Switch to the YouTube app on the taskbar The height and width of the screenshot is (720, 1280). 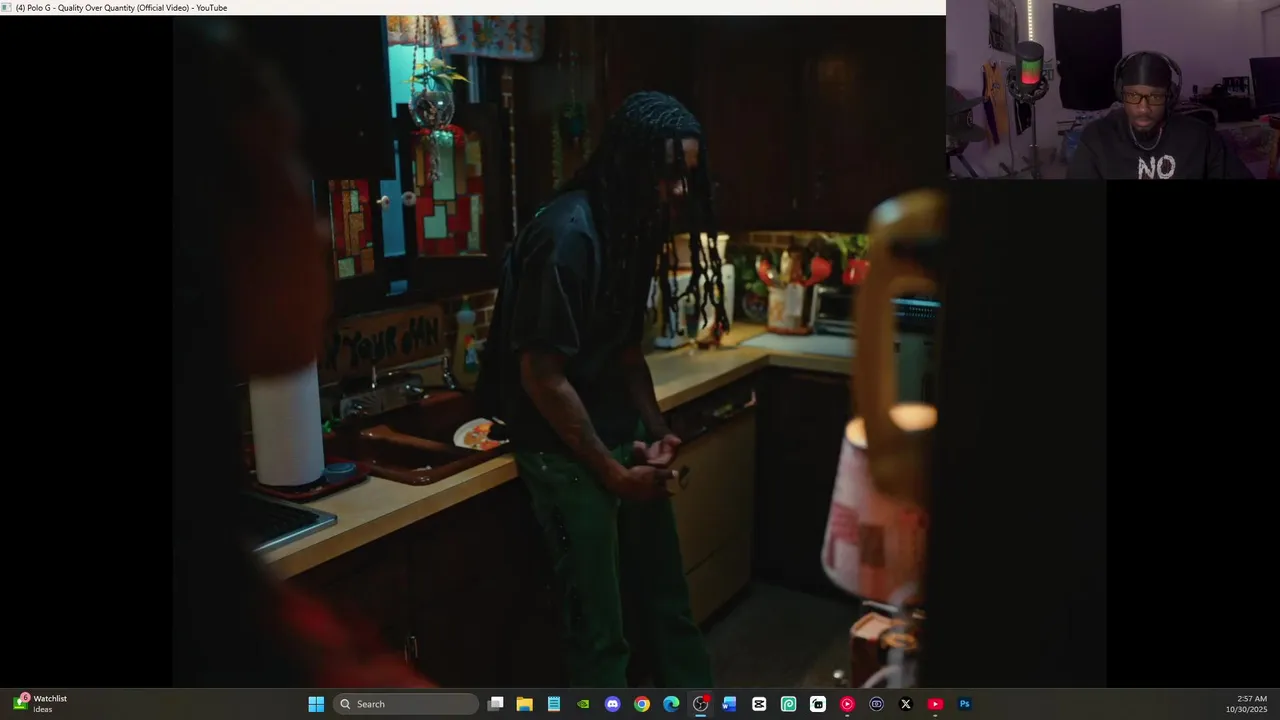pyautogui.click(x=935, y=704)
